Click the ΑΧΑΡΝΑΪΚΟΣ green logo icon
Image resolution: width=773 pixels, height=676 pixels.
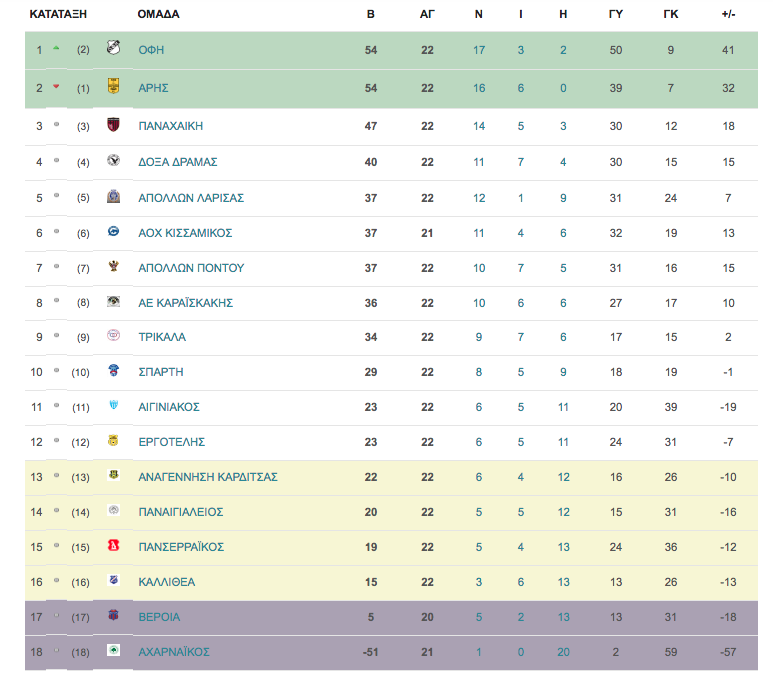click(x=113, y=650)
